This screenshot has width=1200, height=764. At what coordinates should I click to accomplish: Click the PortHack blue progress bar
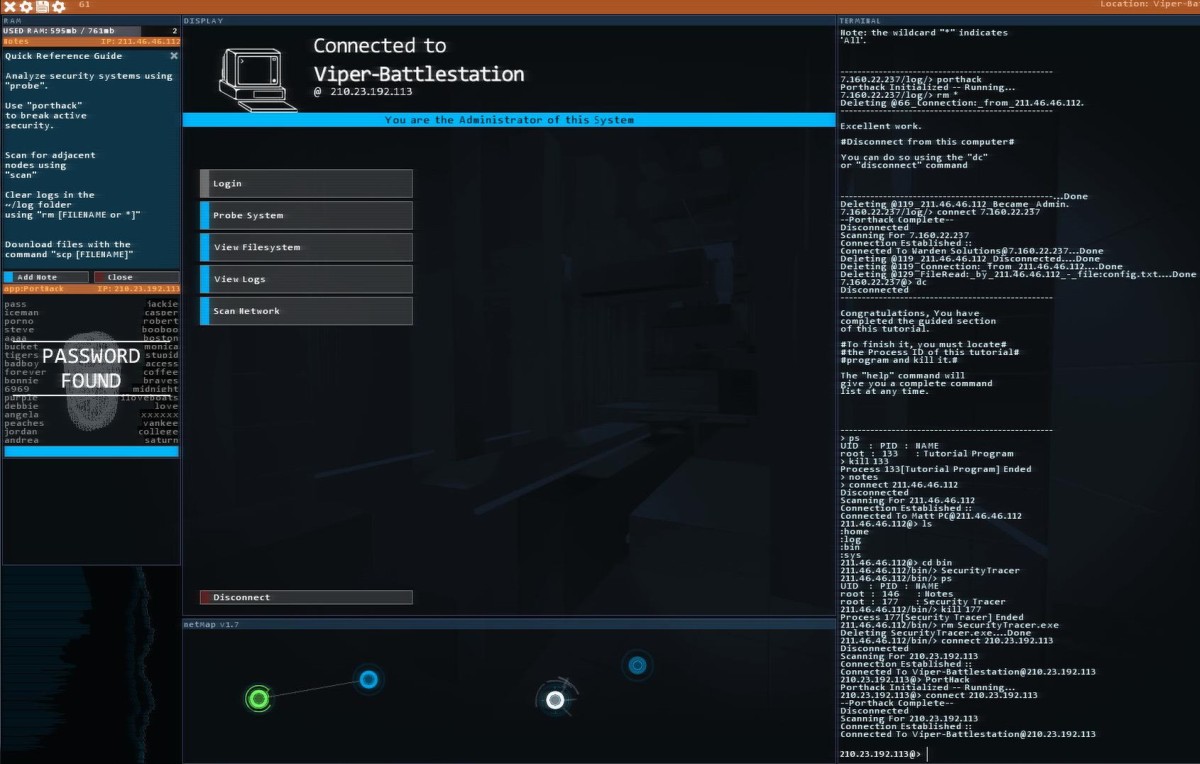pos(91,452)
